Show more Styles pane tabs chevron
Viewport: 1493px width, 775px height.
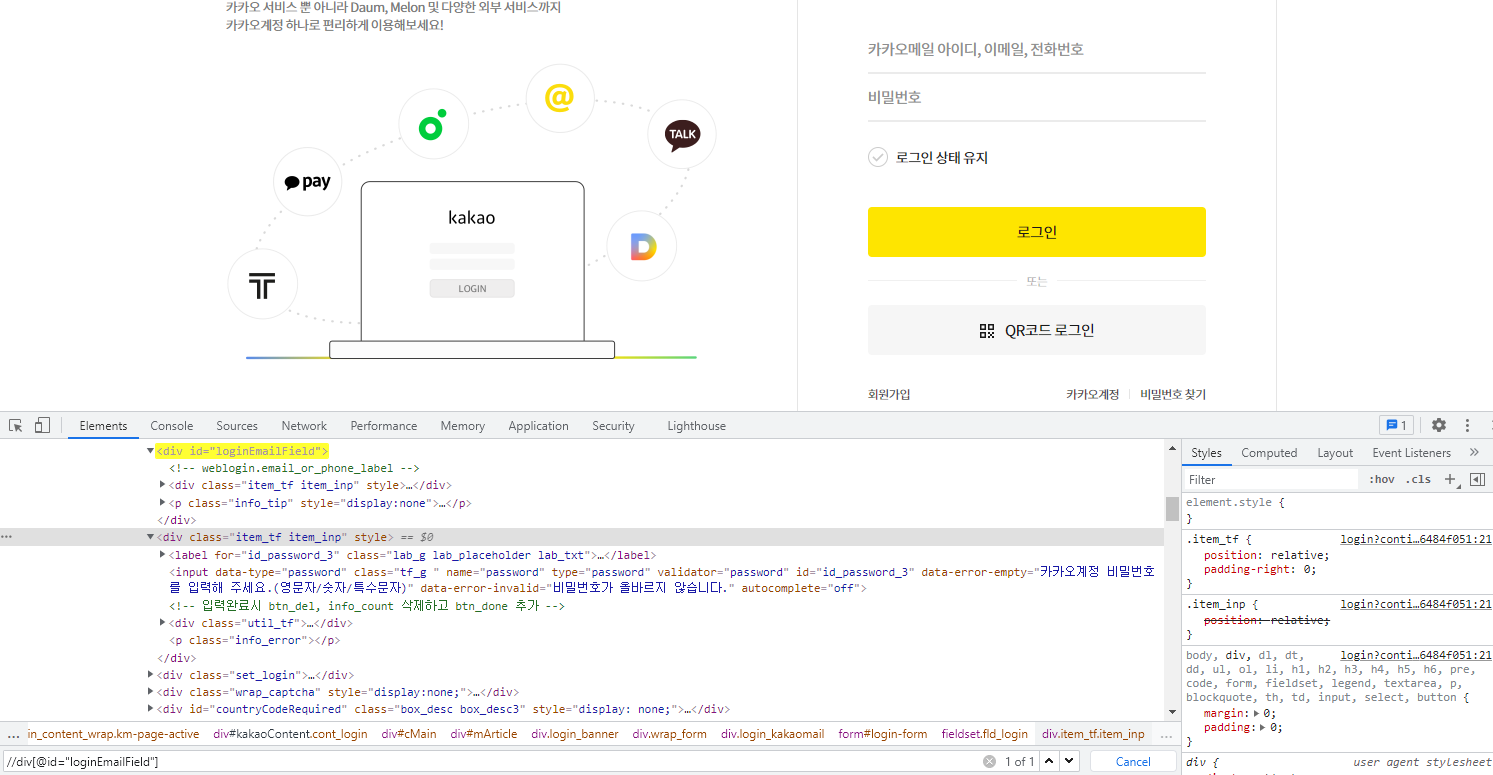pos(1473,452)
